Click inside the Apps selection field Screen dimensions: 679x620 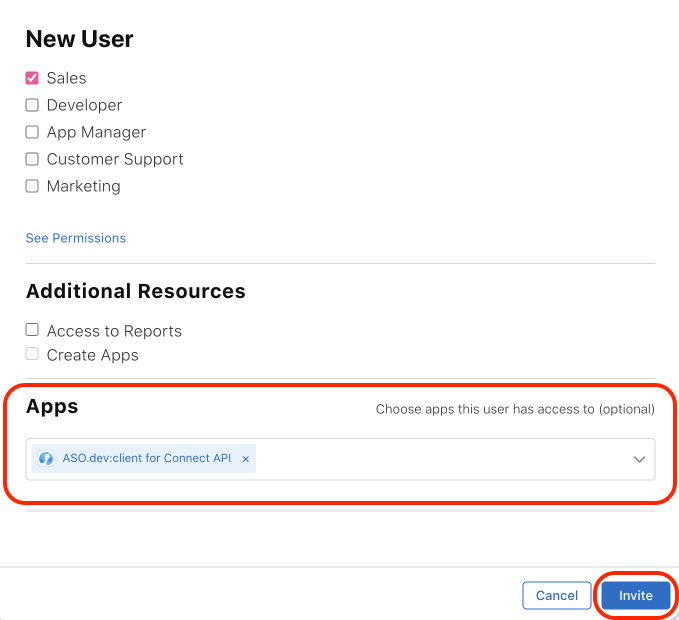tap(340, 459)
